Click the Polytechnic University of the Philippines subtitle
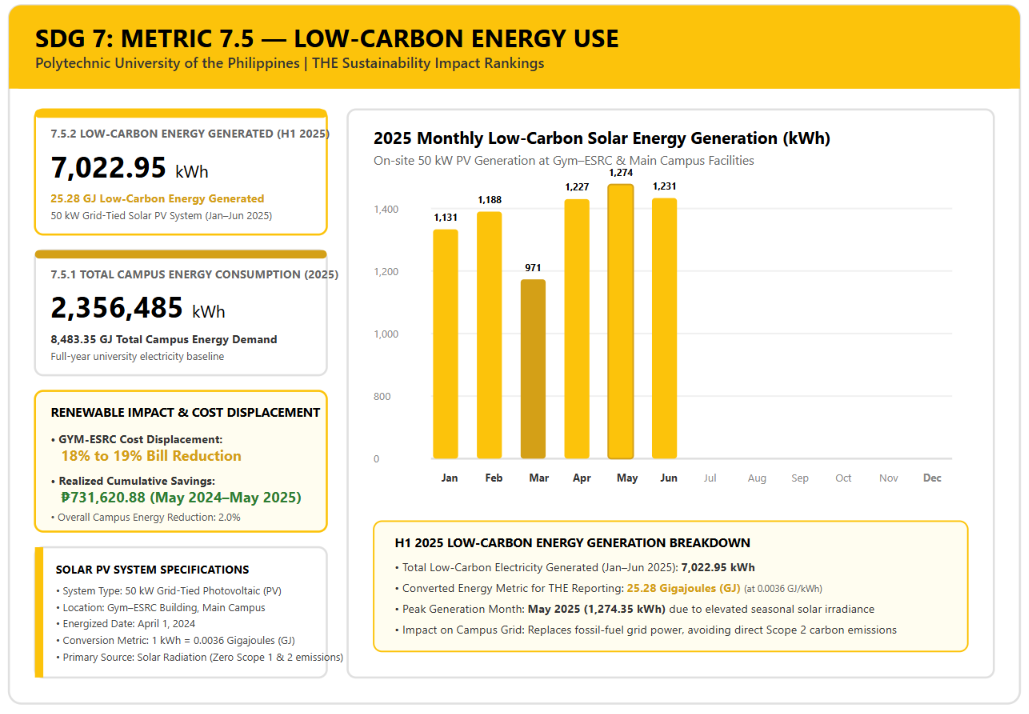Image resolution: width=1029 pixels, height=714 pixels. click(289, 63)
